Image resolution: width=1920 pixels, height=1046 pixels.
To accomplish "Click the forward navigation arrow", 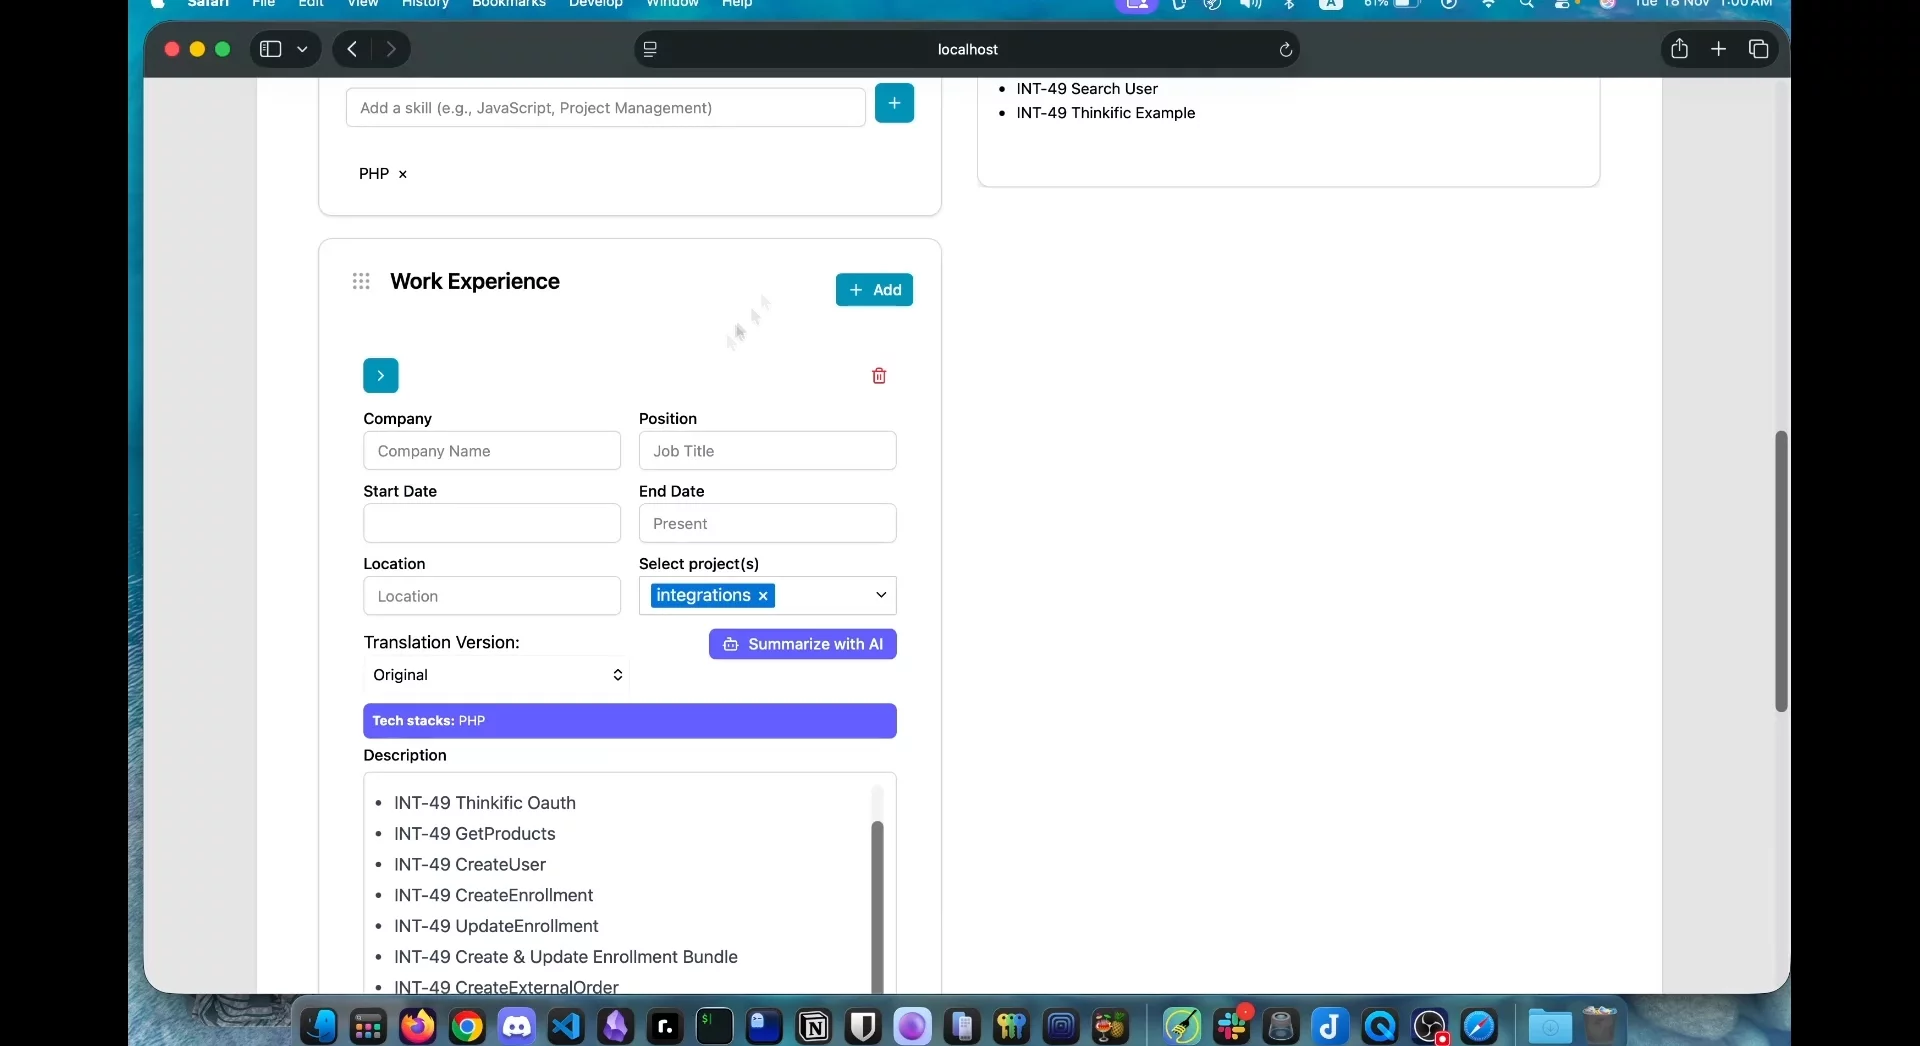I will 392,49.
